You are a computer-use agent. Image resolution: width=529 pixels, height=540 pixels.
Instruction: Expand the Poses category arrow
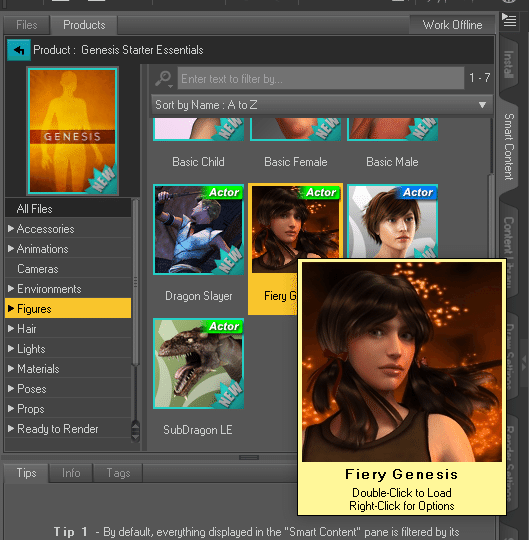(x=11, y=388)
